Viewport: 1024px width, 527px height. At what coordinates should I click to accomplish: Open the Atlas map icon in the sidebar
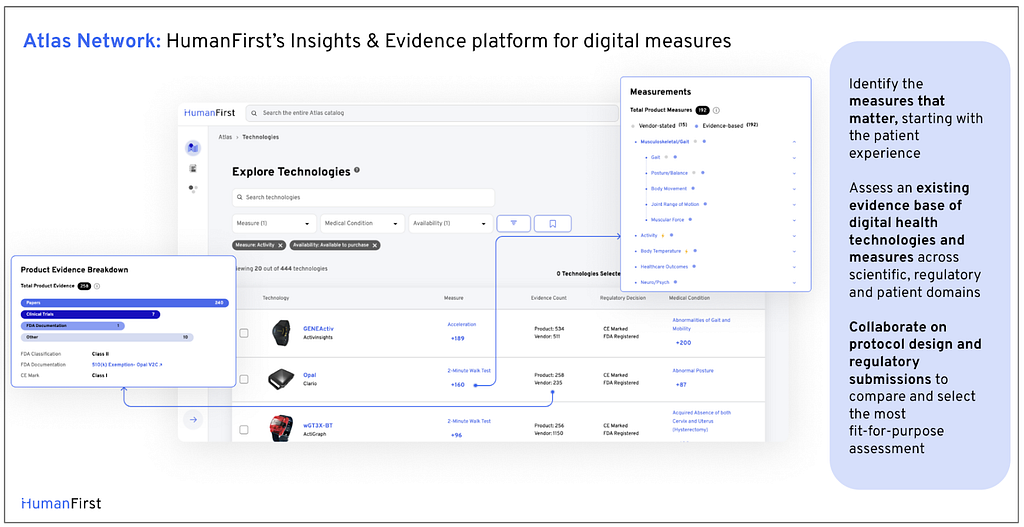[x=193, y=148]
